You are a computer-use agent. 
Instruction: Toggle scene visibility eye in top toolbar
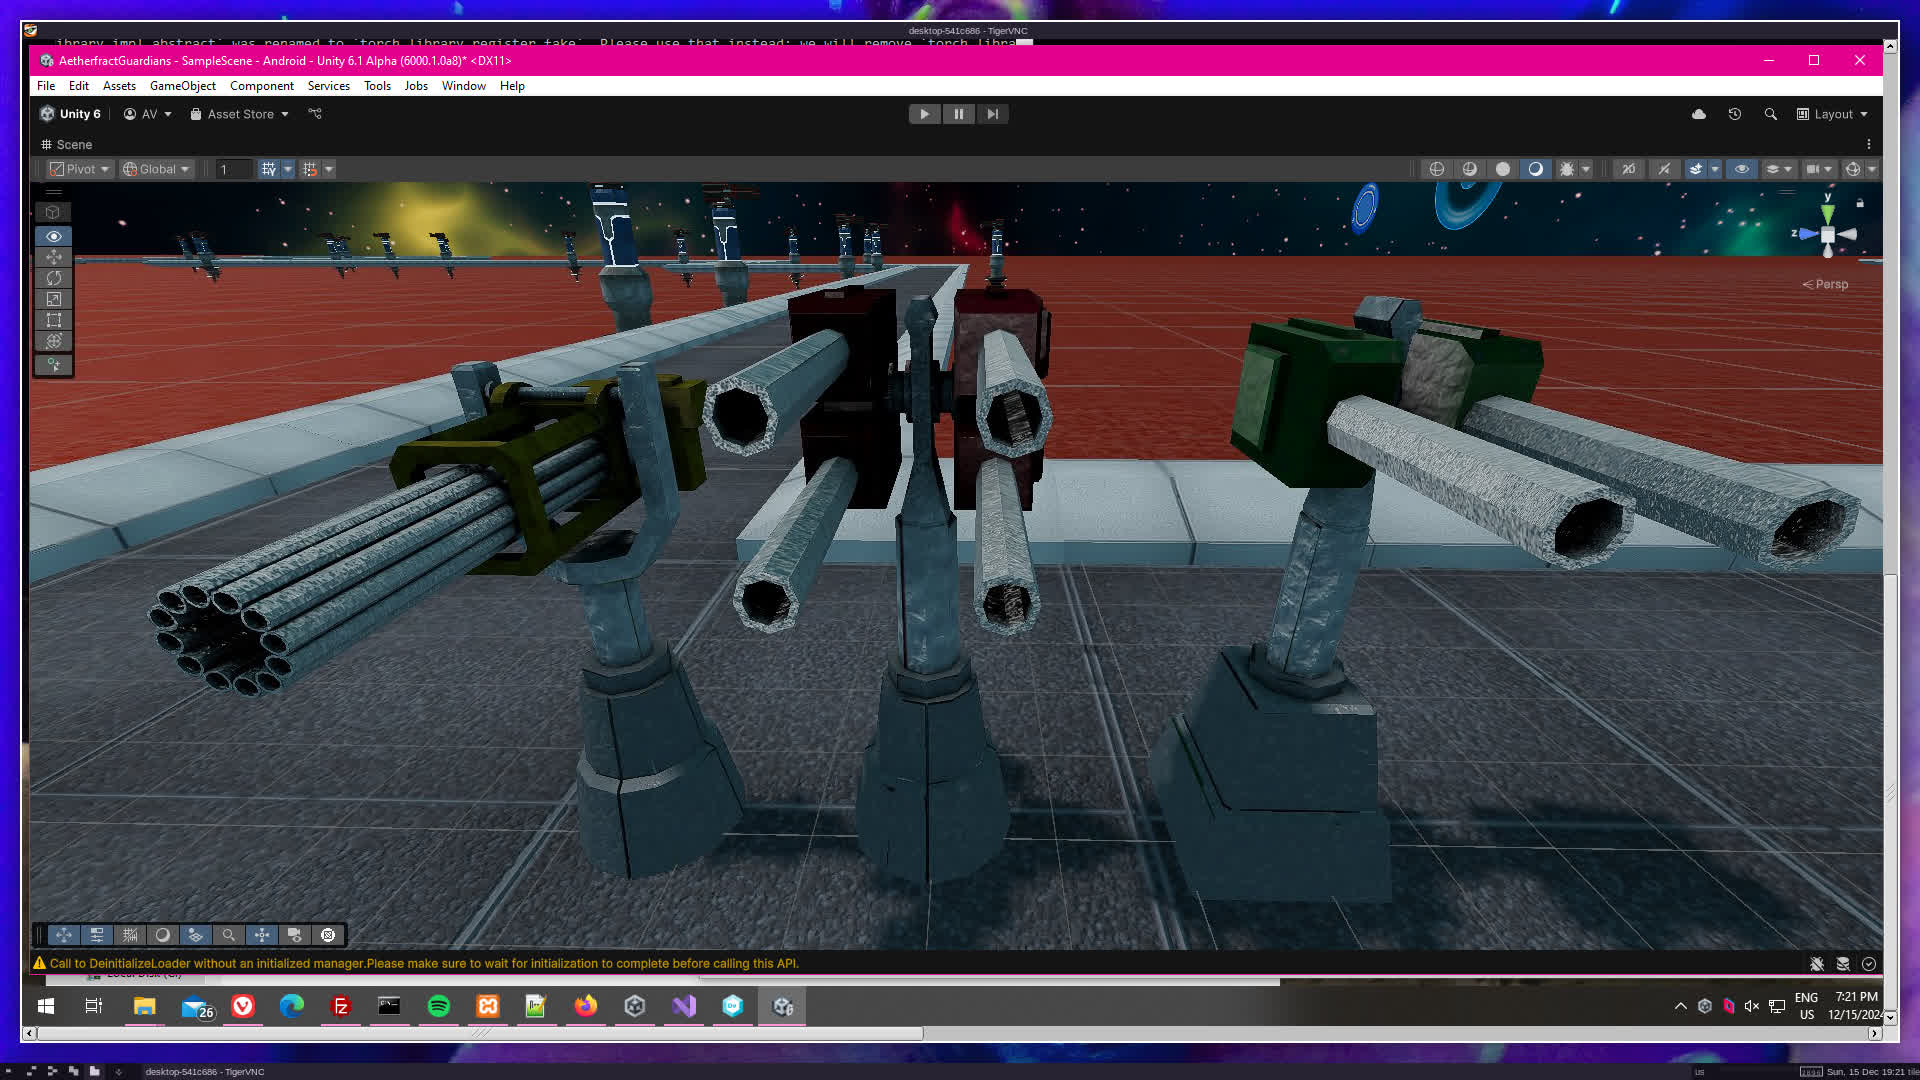(x=1741, y=169)
